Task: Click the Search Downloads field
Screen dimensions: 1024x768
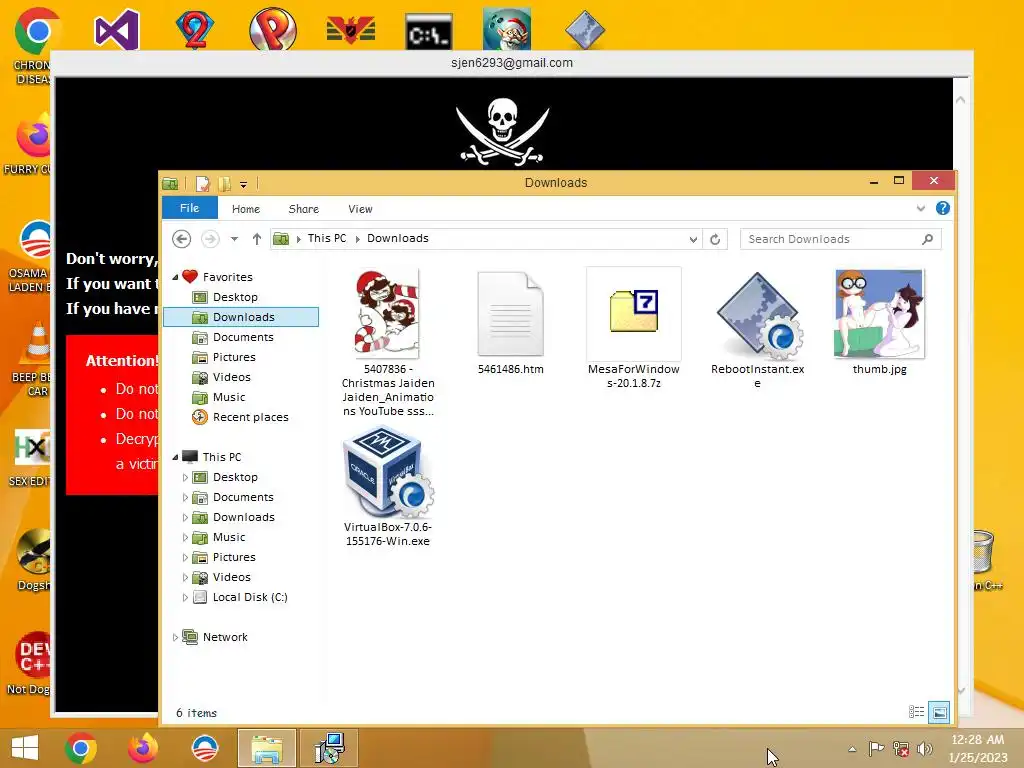Action: 840,239
